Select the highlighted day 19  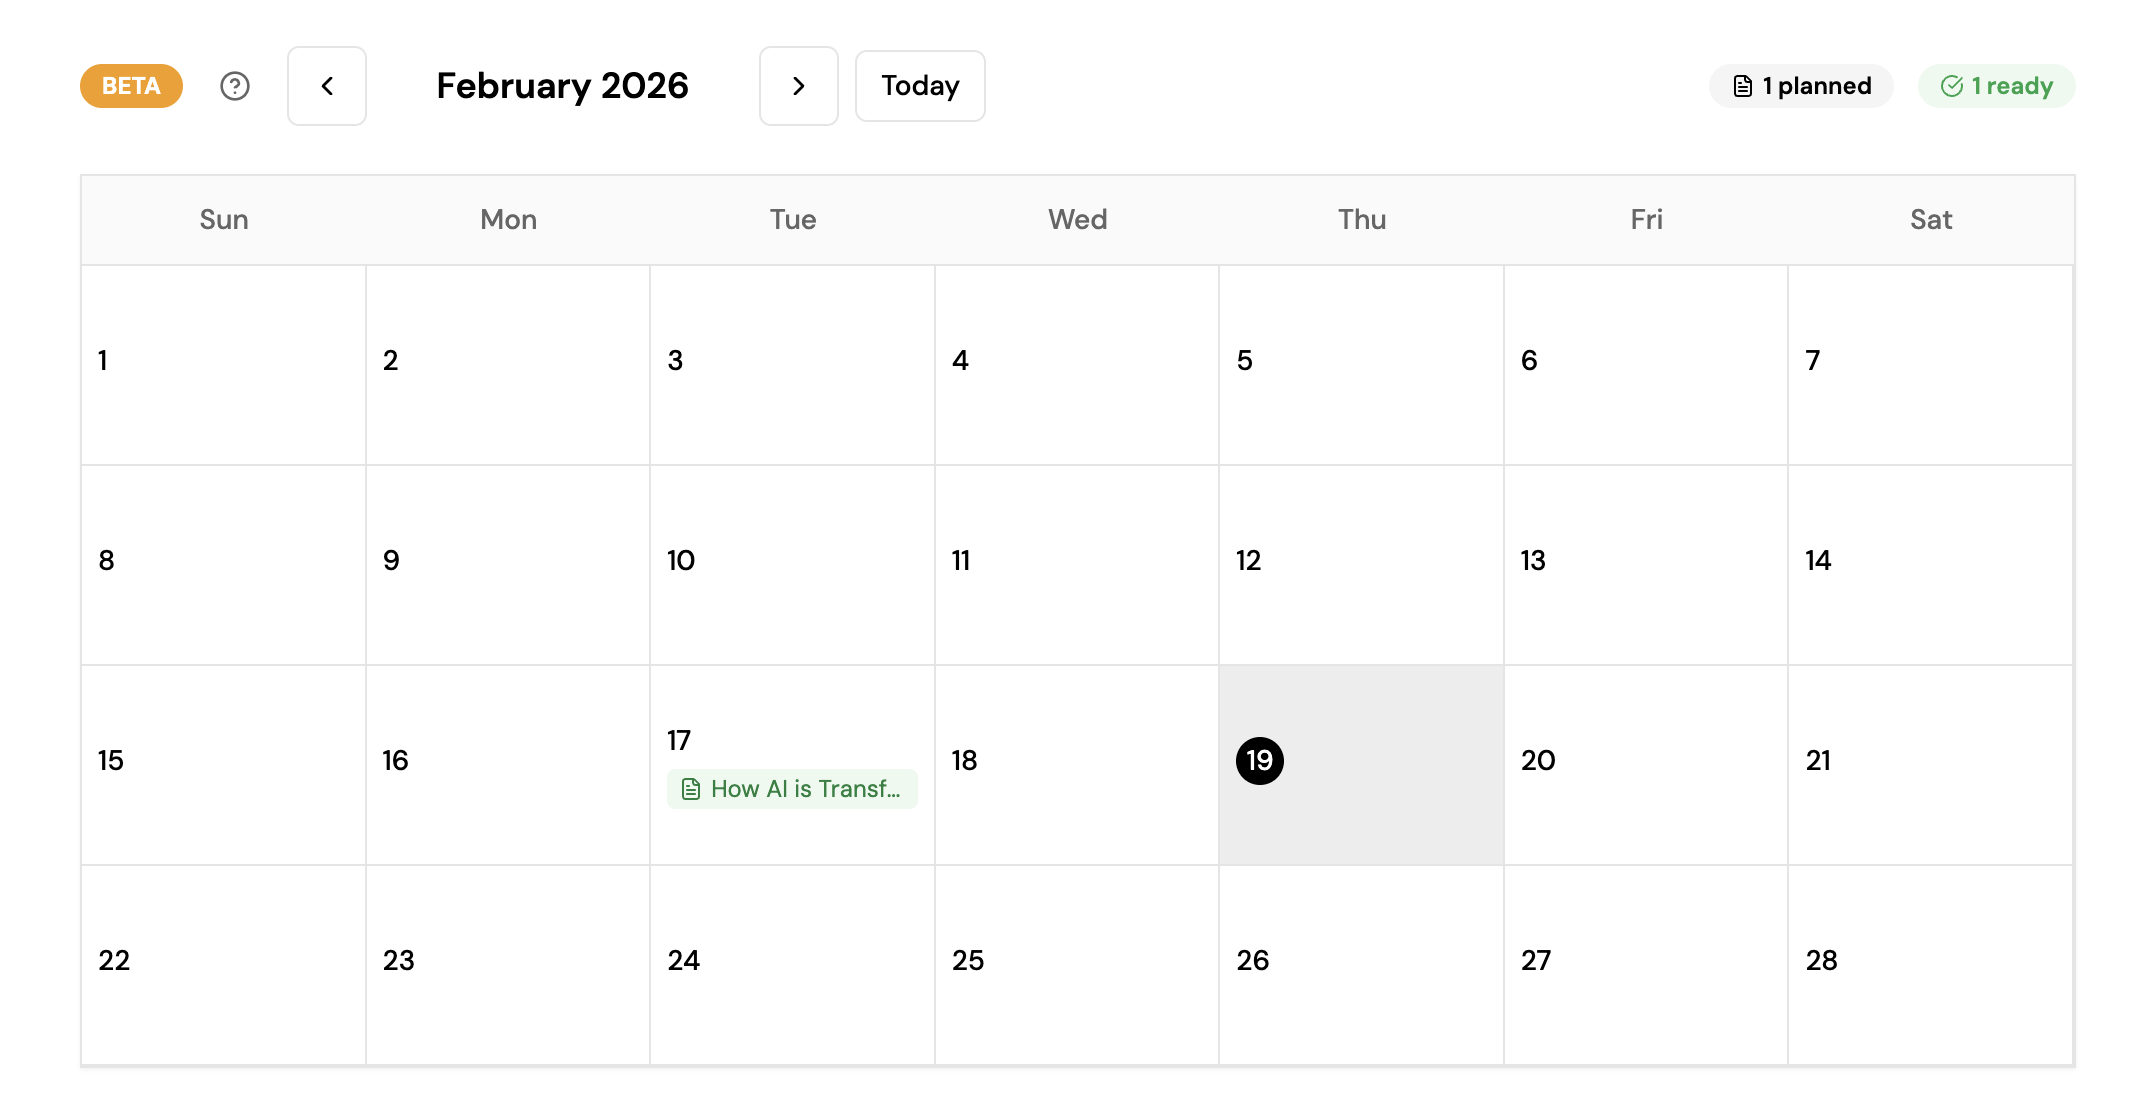coord(1260,761)
